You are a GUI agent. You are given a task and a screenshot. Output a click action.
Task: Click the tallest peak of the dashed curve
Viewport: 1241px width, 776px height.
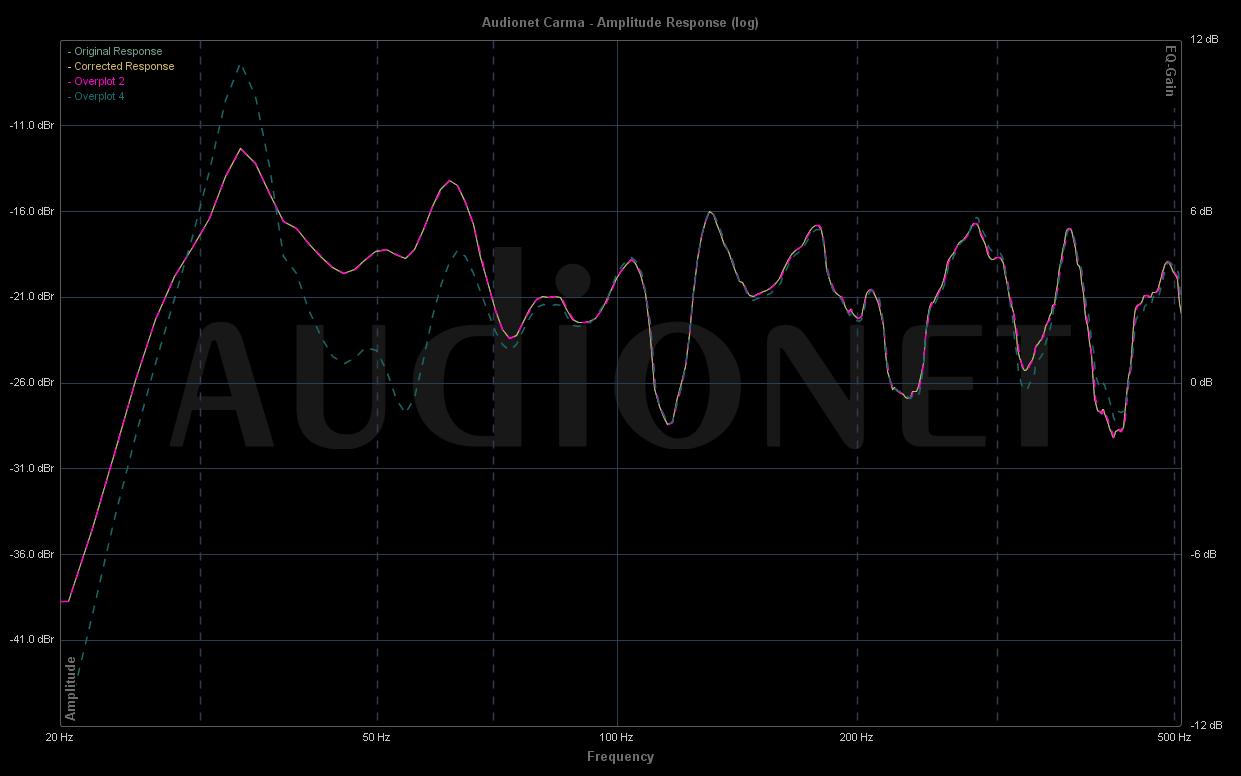point(240,66)
